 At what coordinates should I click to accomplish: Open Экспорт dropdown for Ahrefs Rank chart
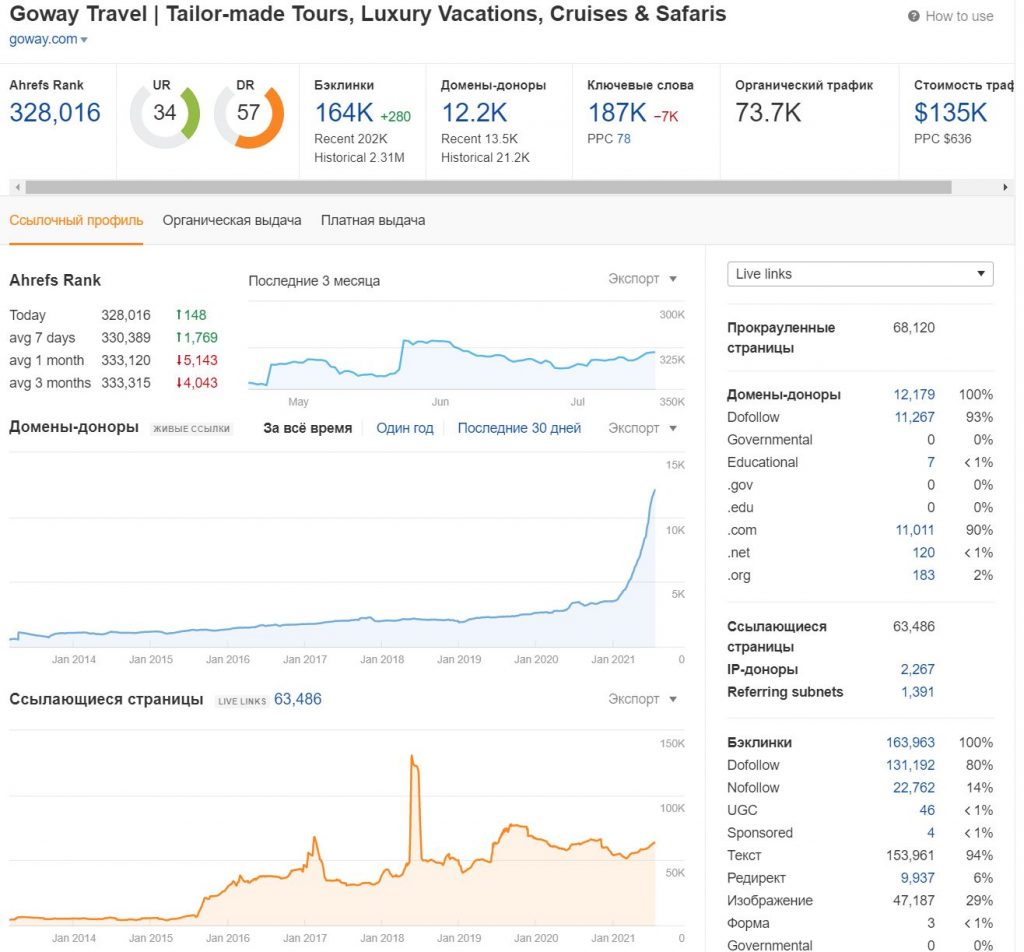click(642, 279)
